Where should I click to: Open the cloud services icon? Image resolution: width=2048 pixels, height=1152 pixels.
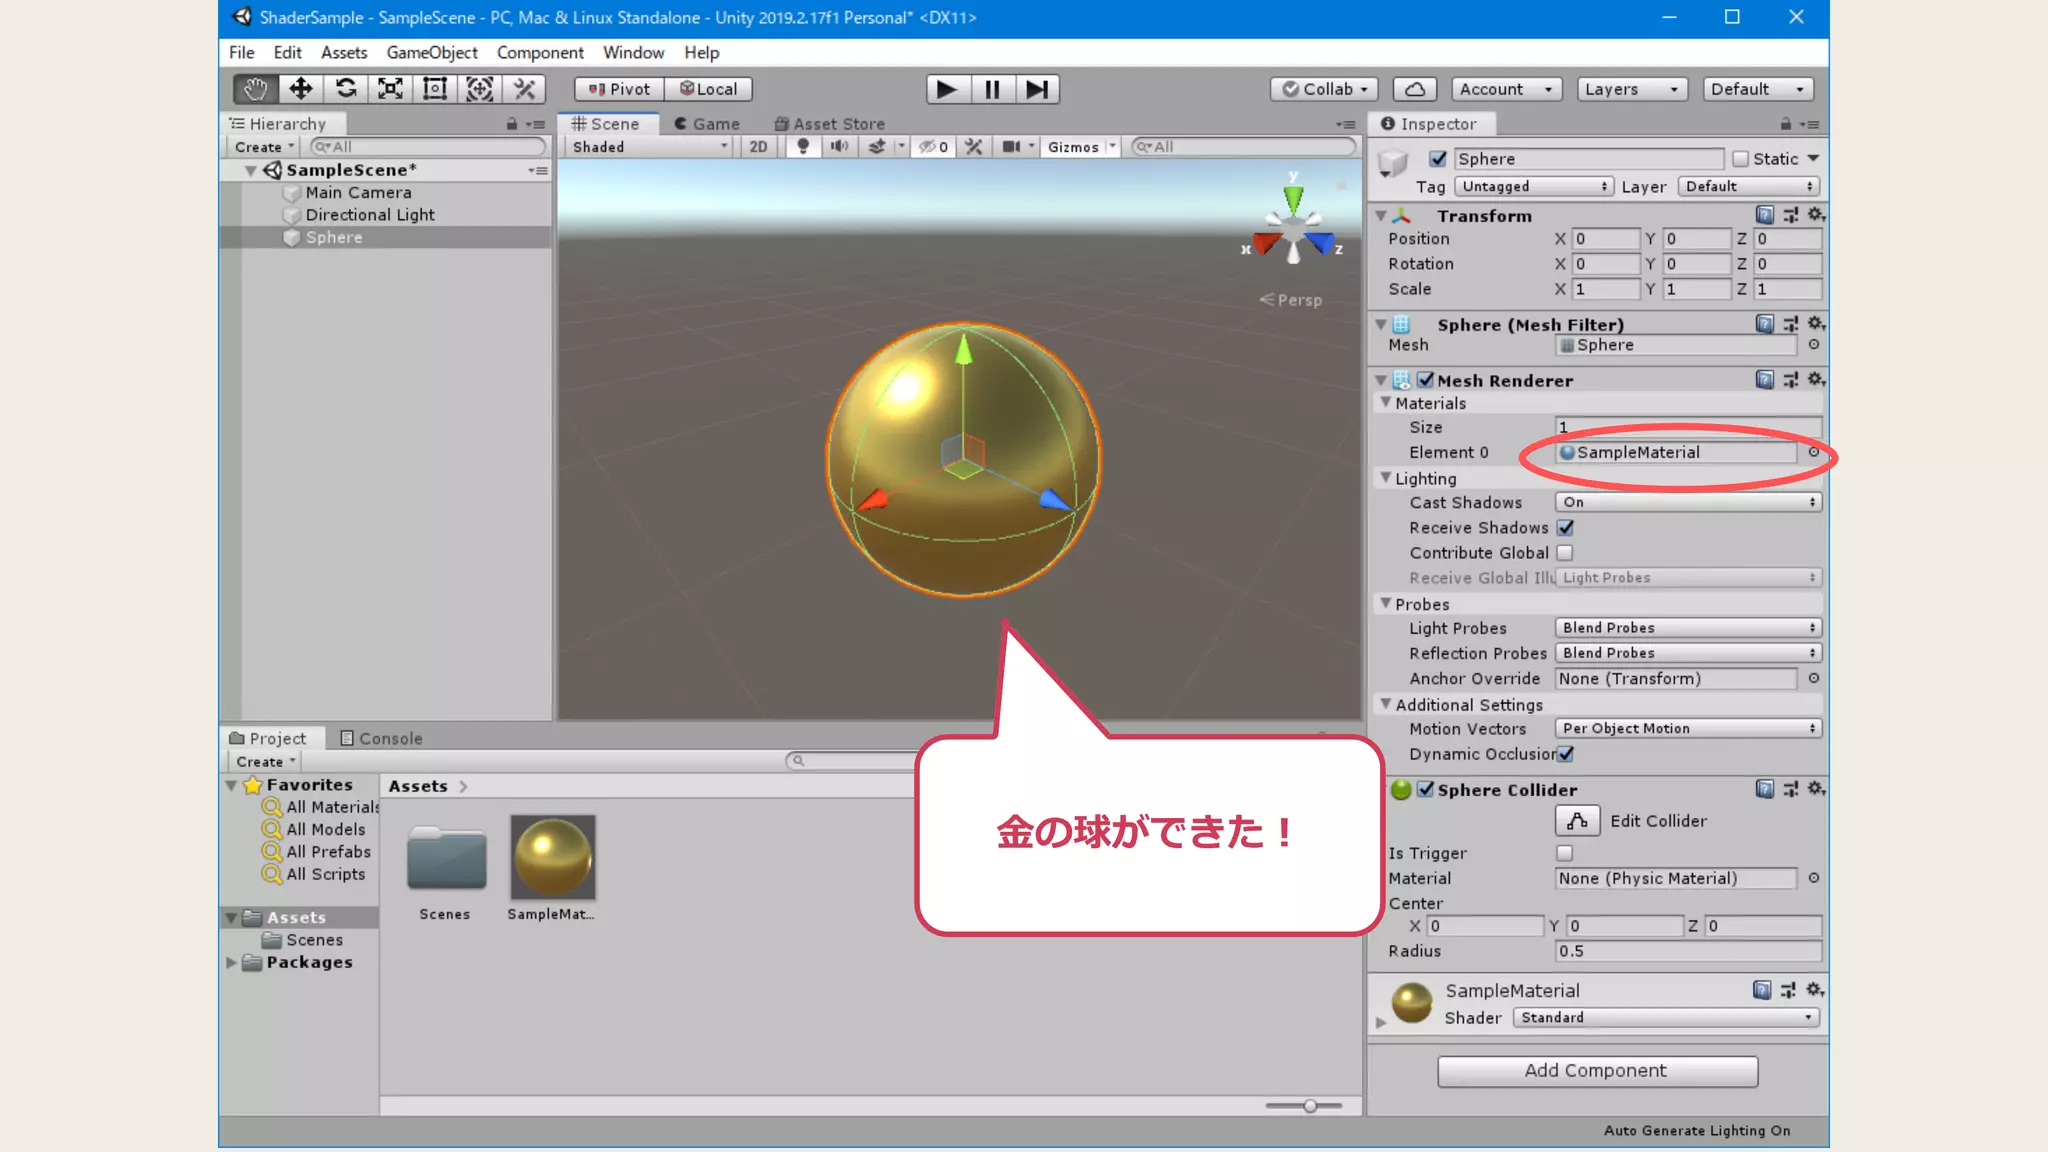(1415, 89)
